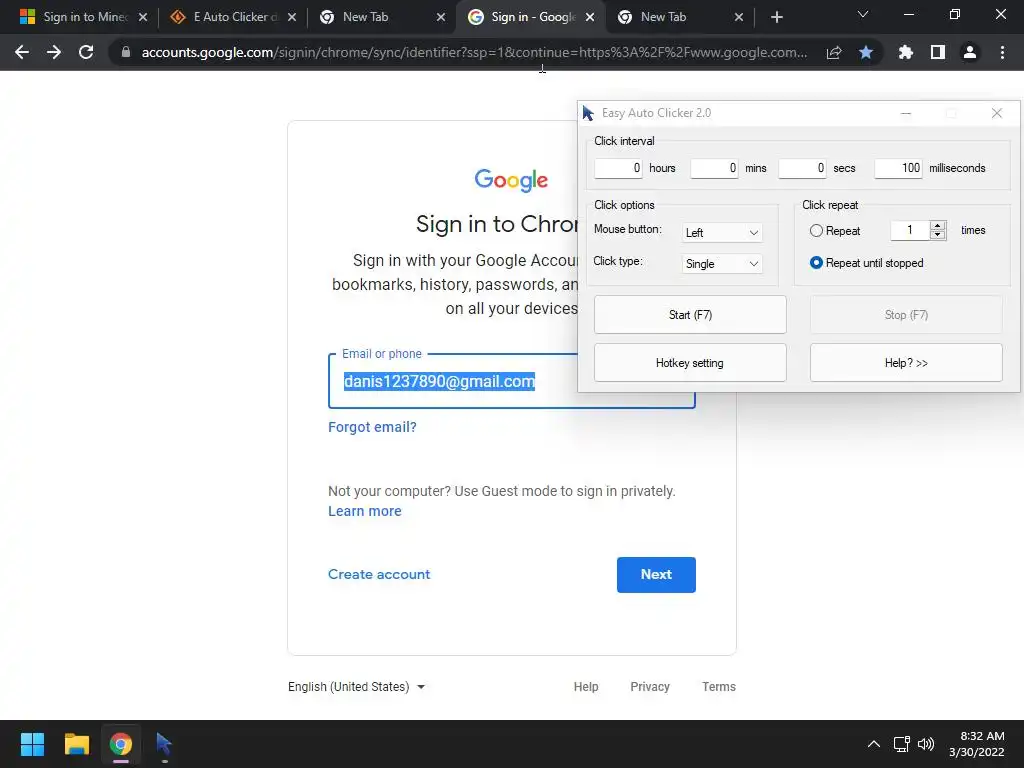
Task: Reload the current page
Action: pyautogui.click(x=86, y=52)
